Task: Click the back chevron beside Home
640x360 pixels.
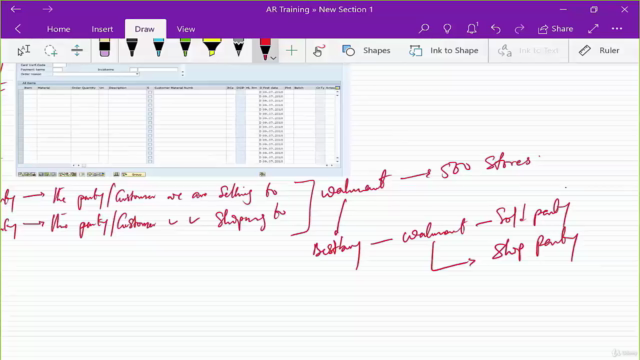Action: pyautogui.click(x=18, y=29)
